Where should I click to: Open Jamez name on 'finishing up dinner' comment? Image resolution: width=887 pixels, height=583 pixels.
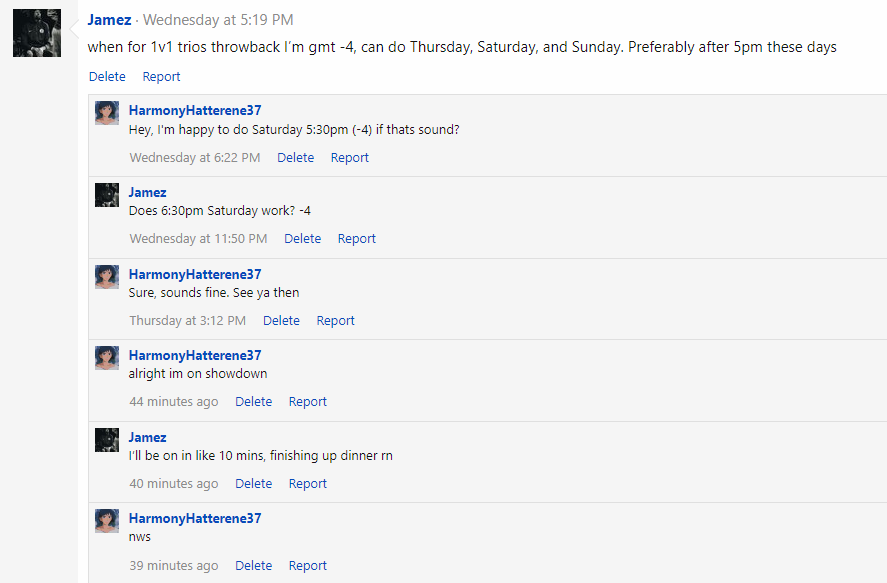(x=147, y=438)
